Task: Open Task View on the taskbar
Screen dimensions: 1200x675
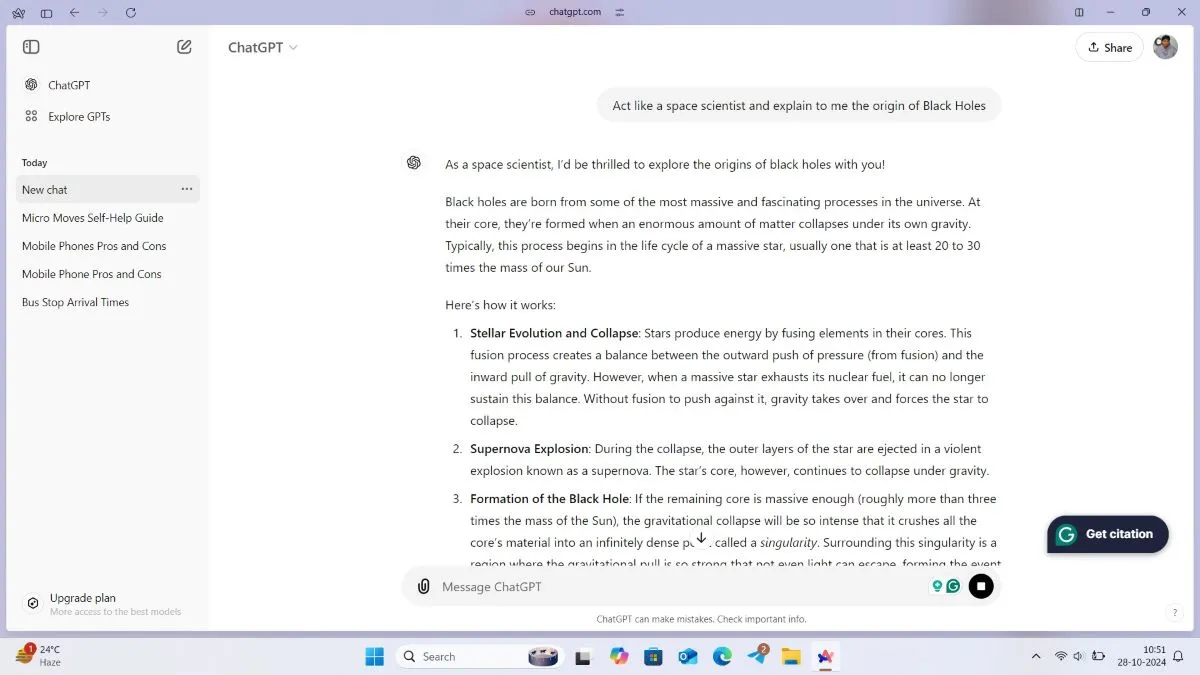Action: point(583,656)
